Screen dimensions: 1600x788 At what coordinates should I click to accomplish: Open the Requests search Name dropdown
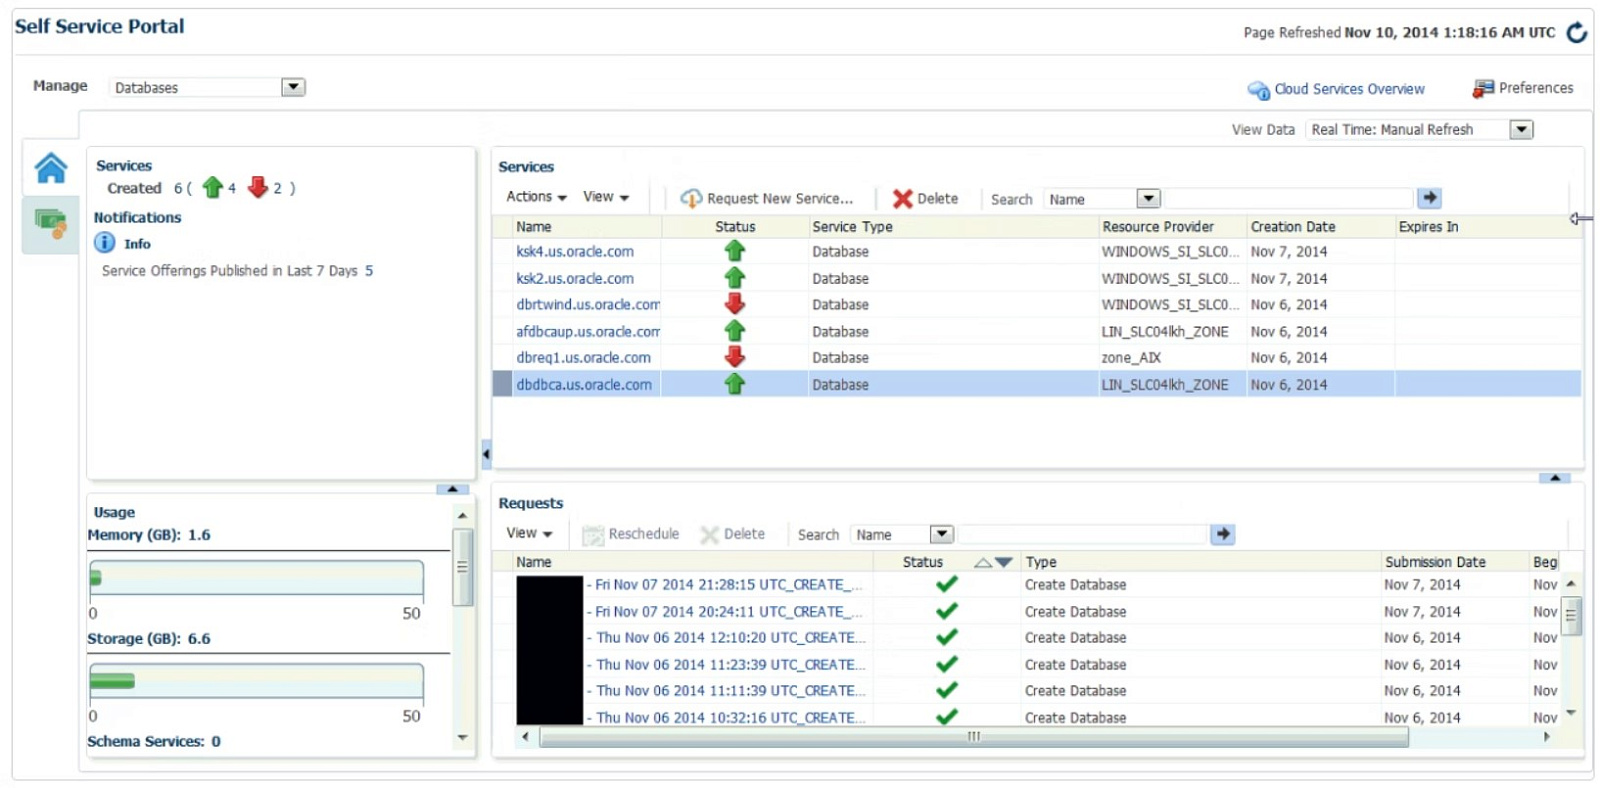(941, 534)
